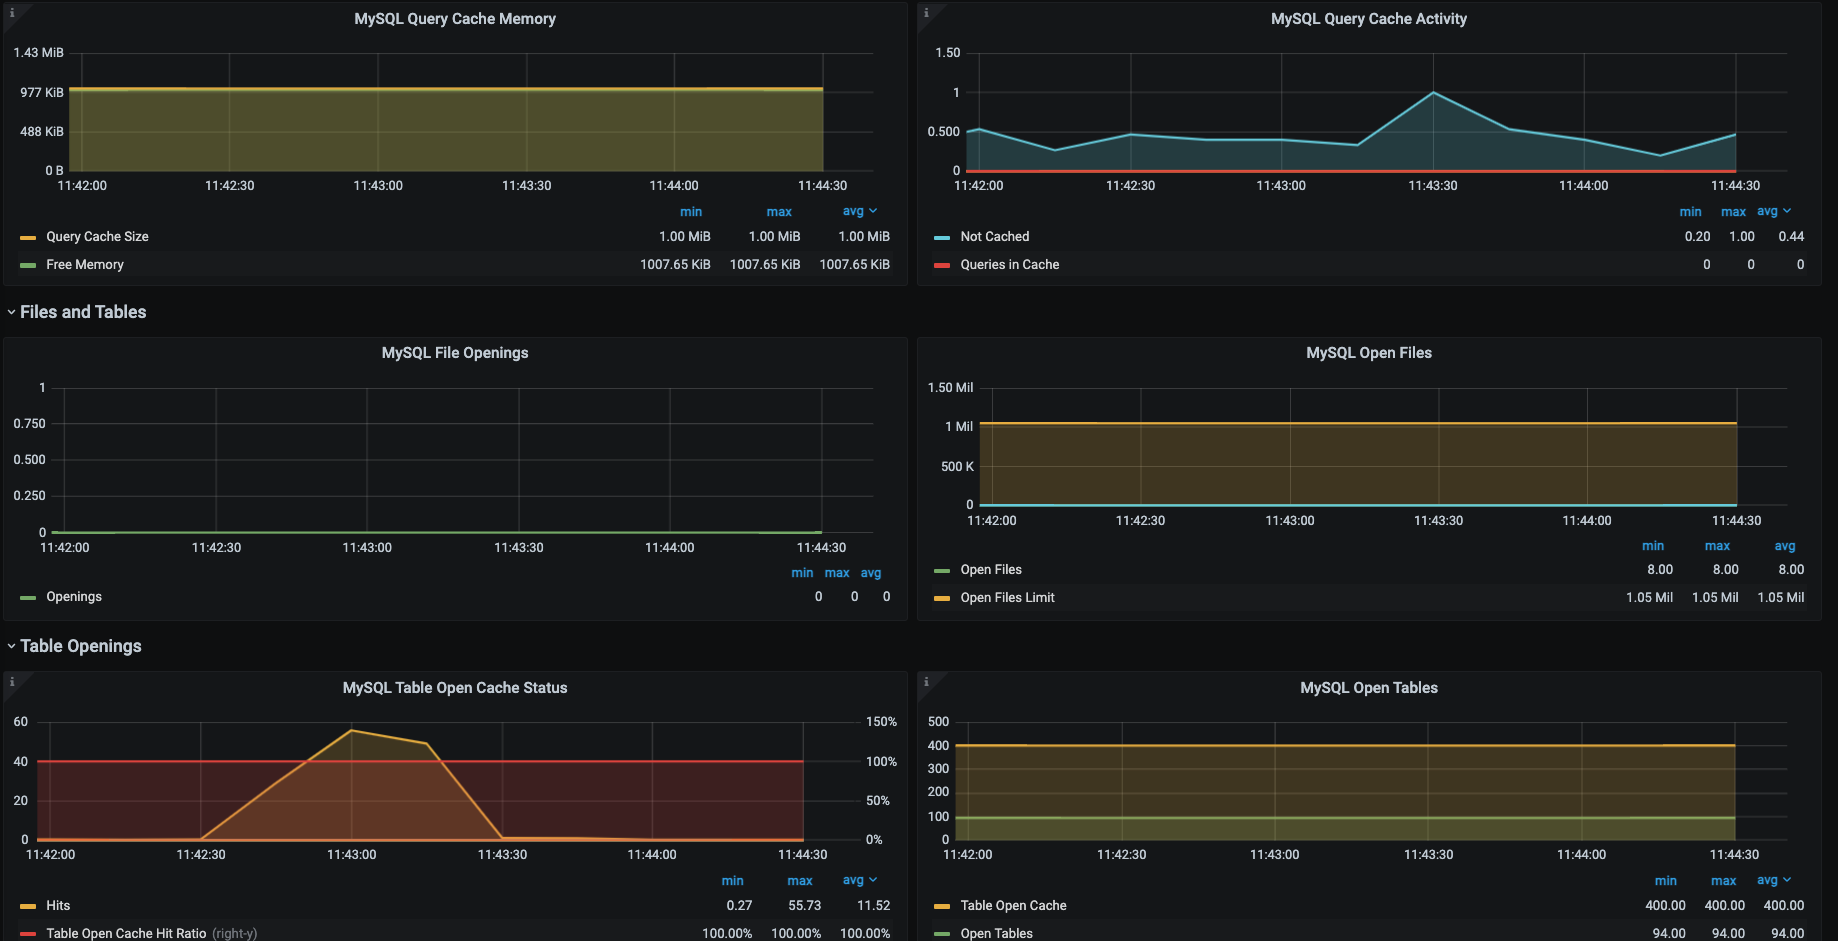
Task: Open MySQL Query Cache Memory panel title menu
Action: [455, 19]
